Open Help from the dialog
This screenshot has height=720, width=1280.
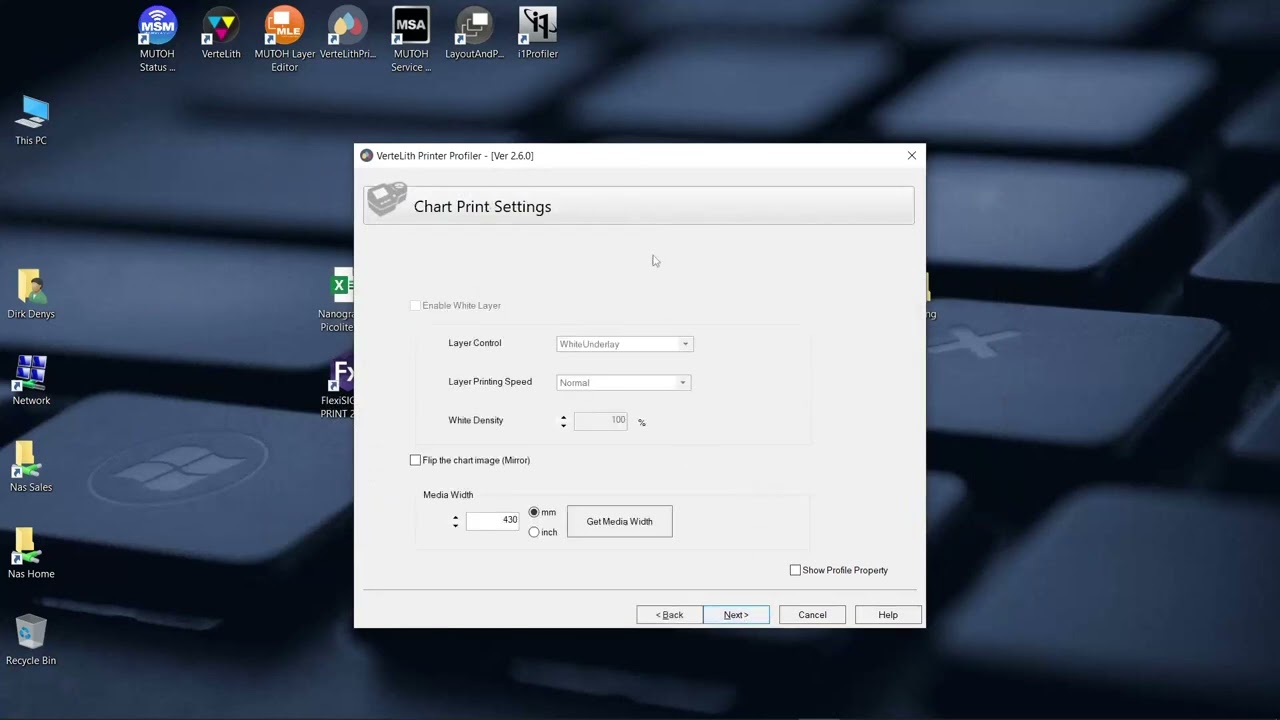(888, 615)
